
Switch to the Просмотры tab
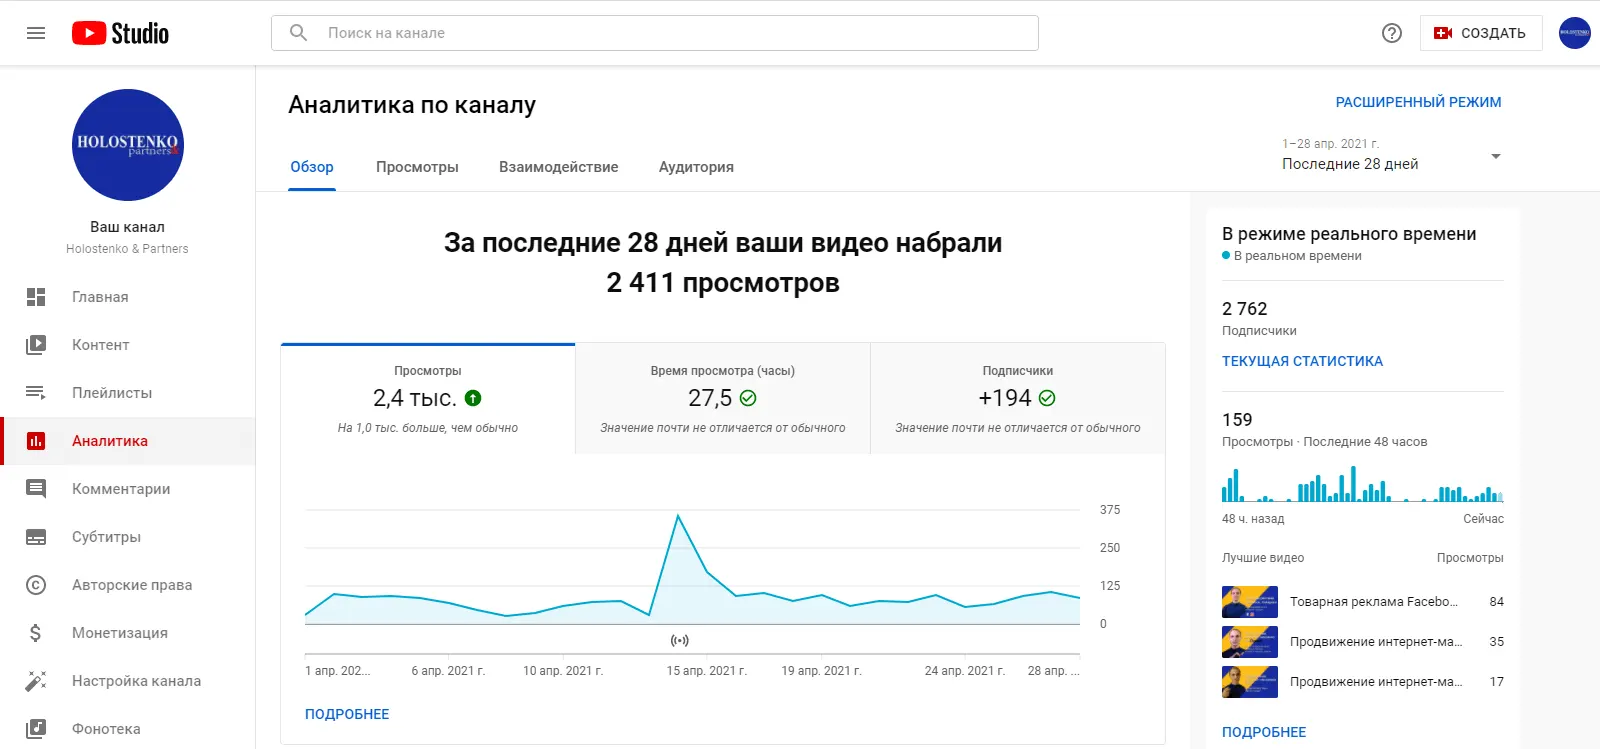[417, 167]
